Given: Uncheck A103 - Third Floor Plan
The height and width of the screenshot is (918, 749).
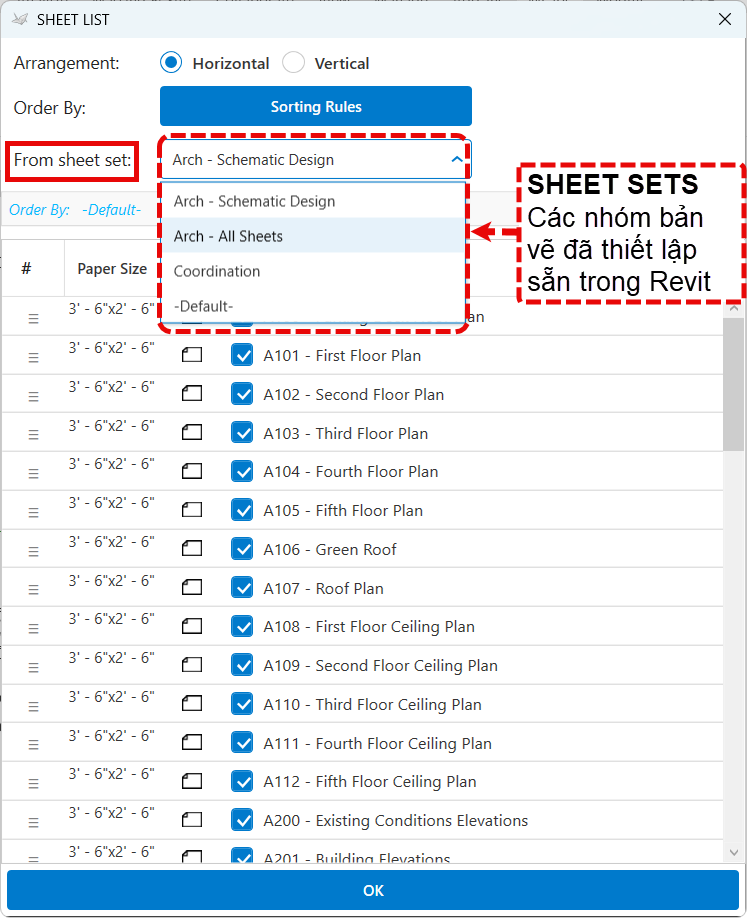Looking at the screenshot, I should 242,433.
